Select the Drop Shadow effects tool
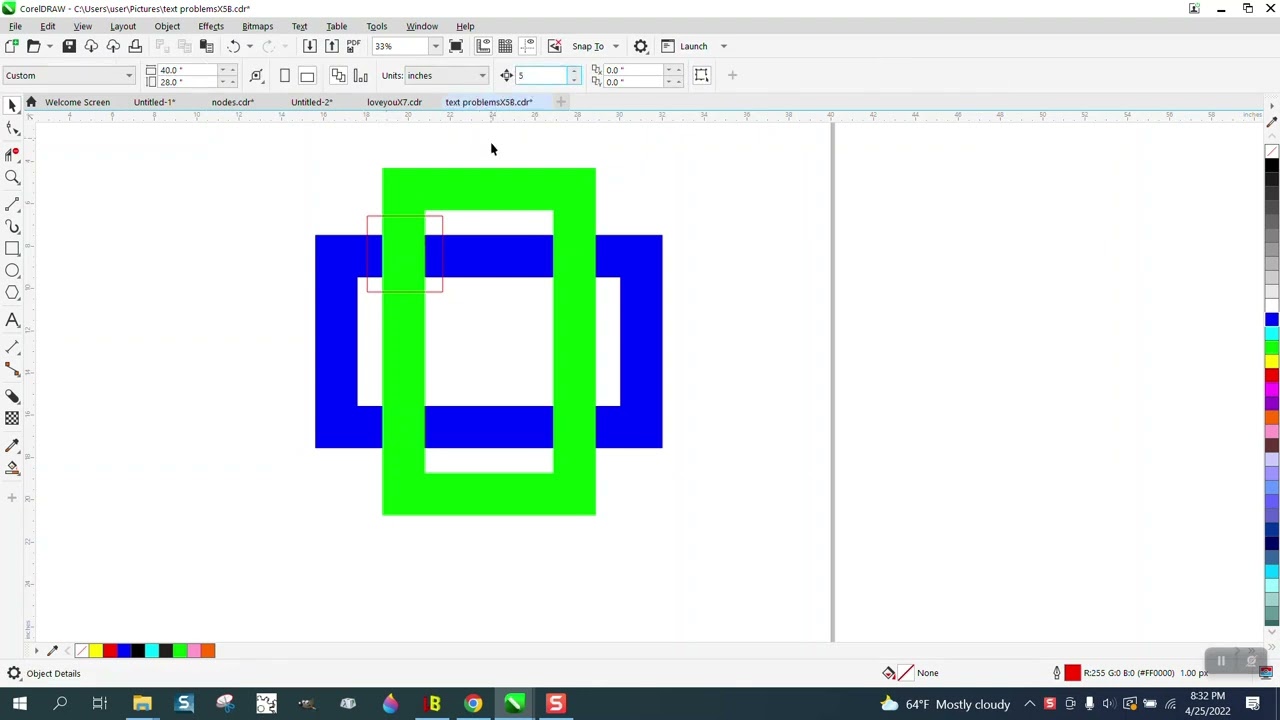 [12, 396]
